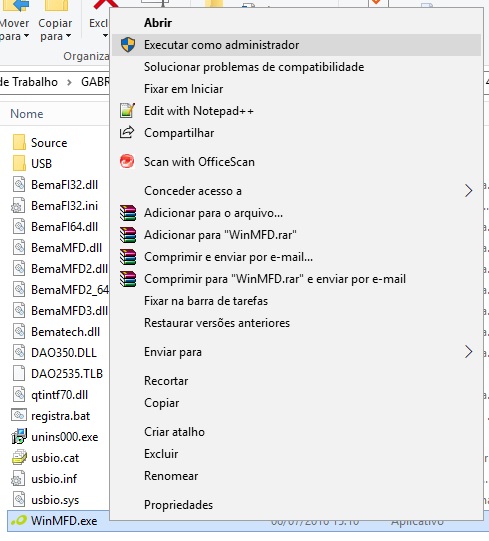Click the usbio.inf file icon
The image size is (489, 541).
18,479
